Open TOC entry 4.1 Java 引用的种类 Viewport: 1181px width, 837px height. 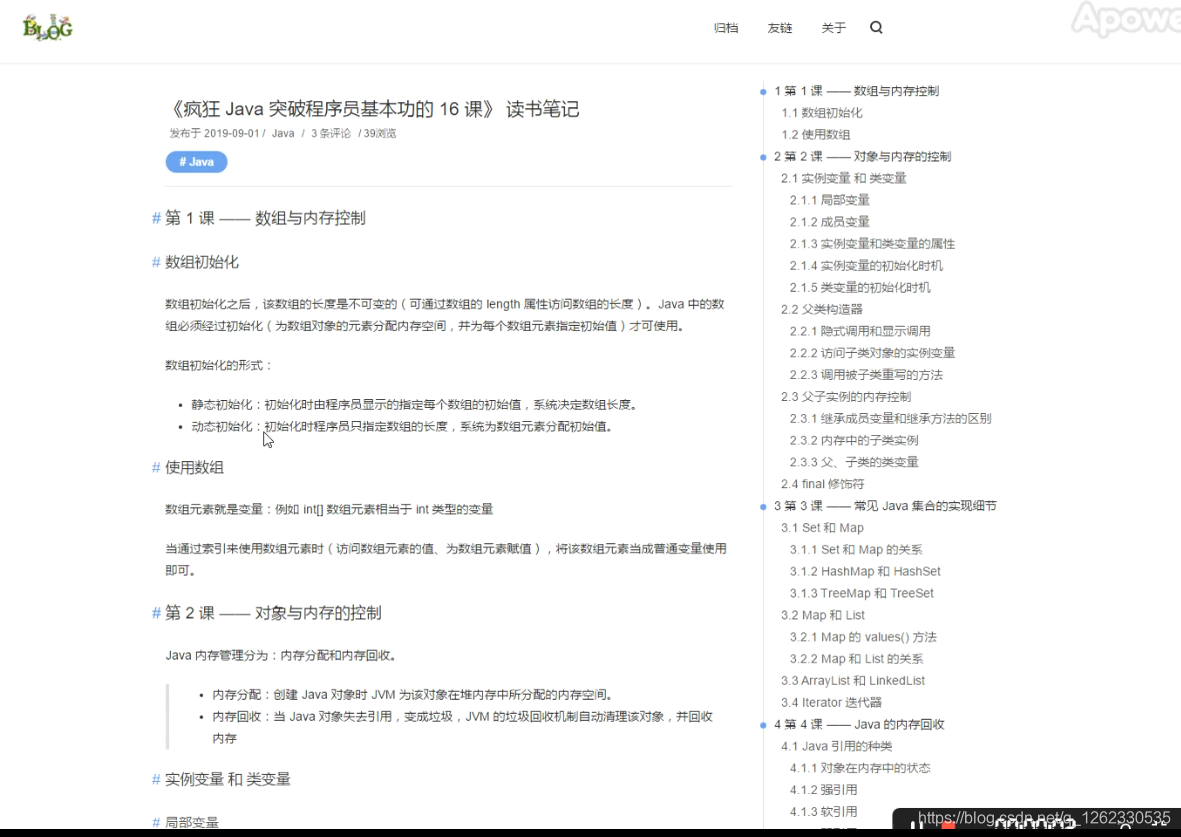(x=837, y=747)
